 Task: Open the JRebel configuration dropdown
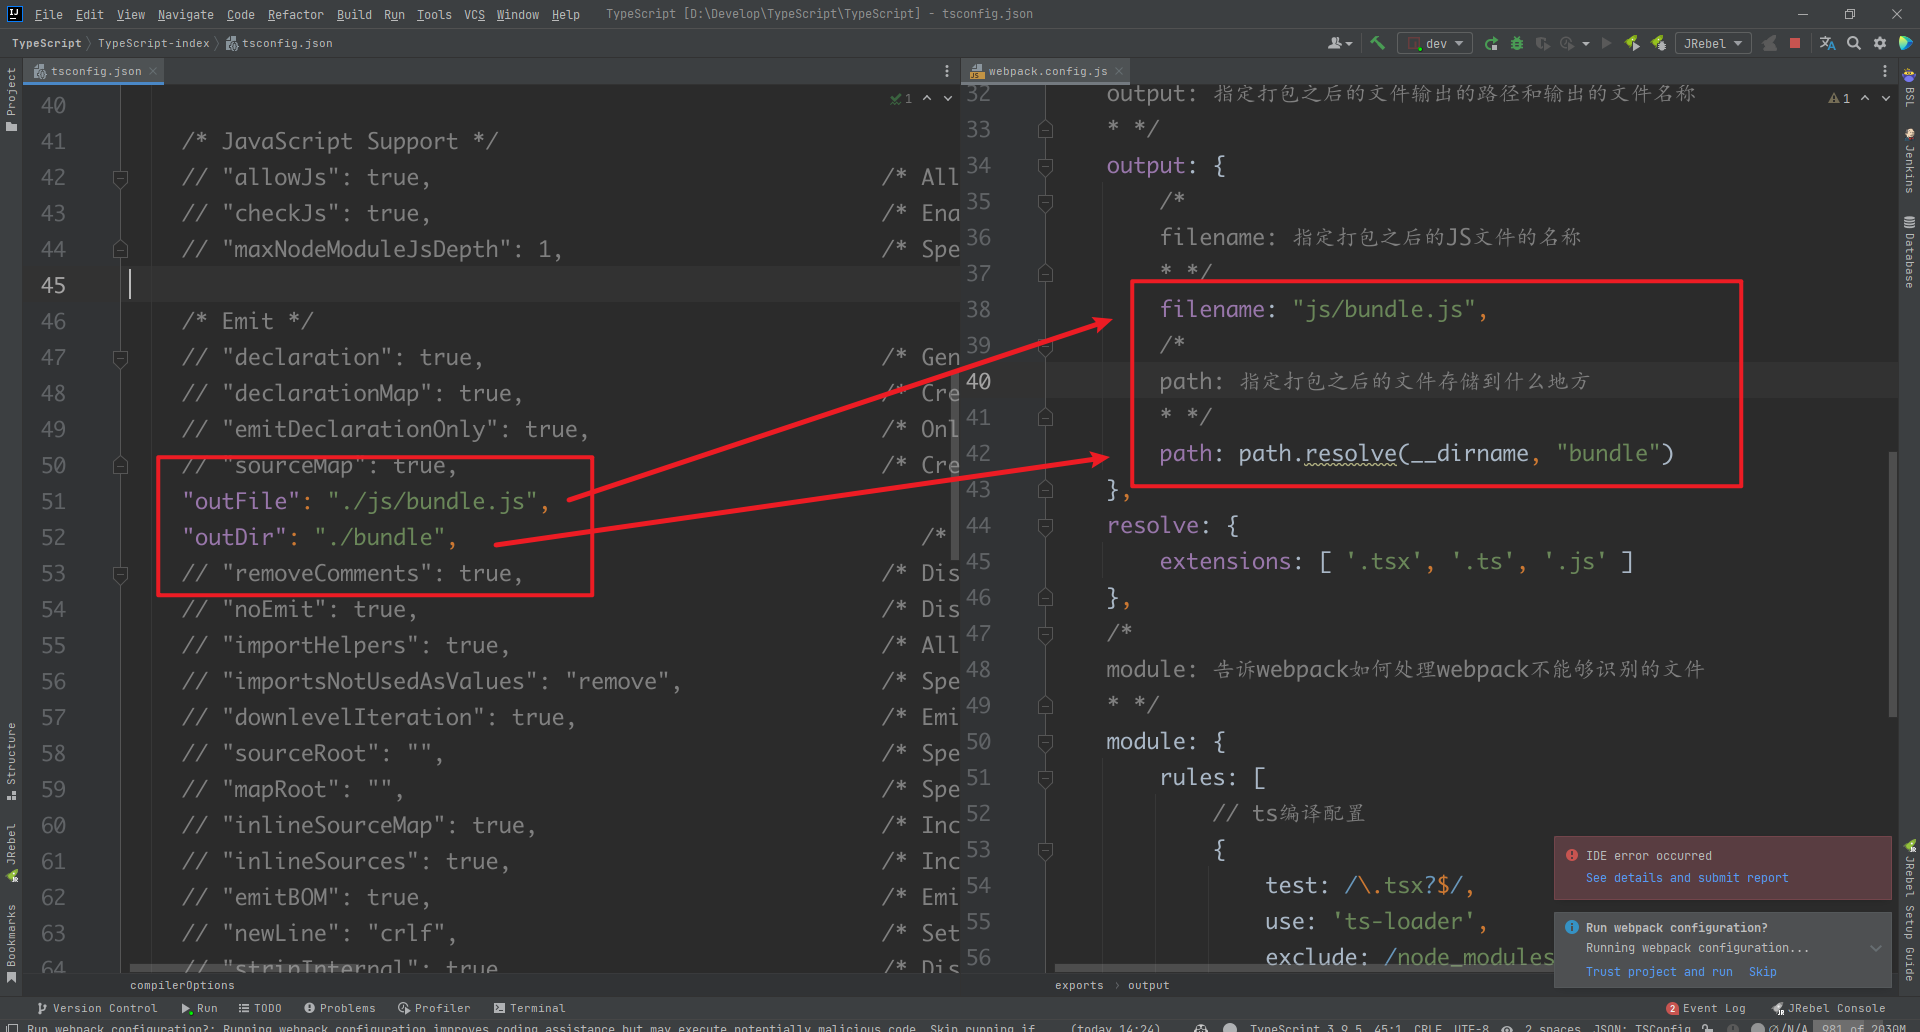pos(1713,43)
